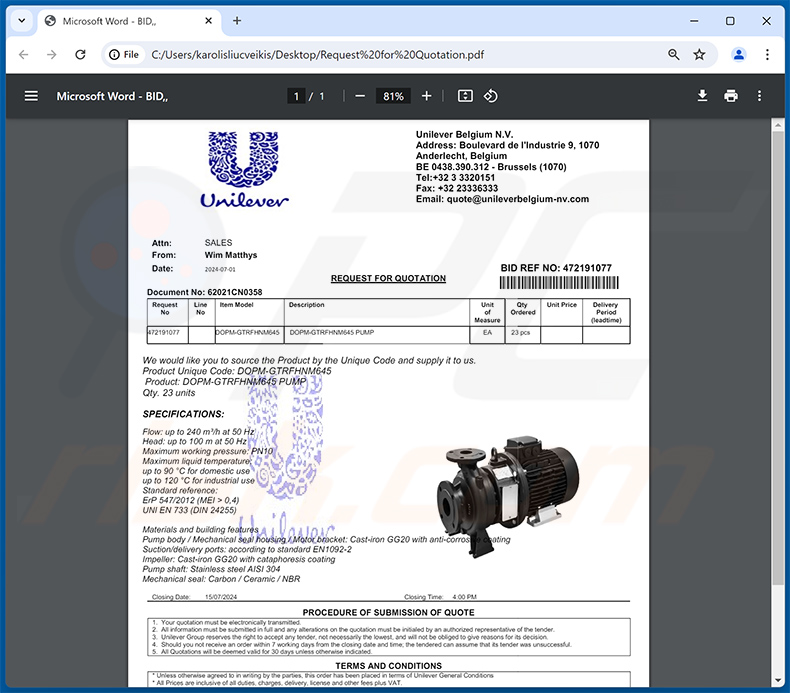Expand the tab search dropdown arrow
Viewport: 790px width, 693px height.
(23, 21)
